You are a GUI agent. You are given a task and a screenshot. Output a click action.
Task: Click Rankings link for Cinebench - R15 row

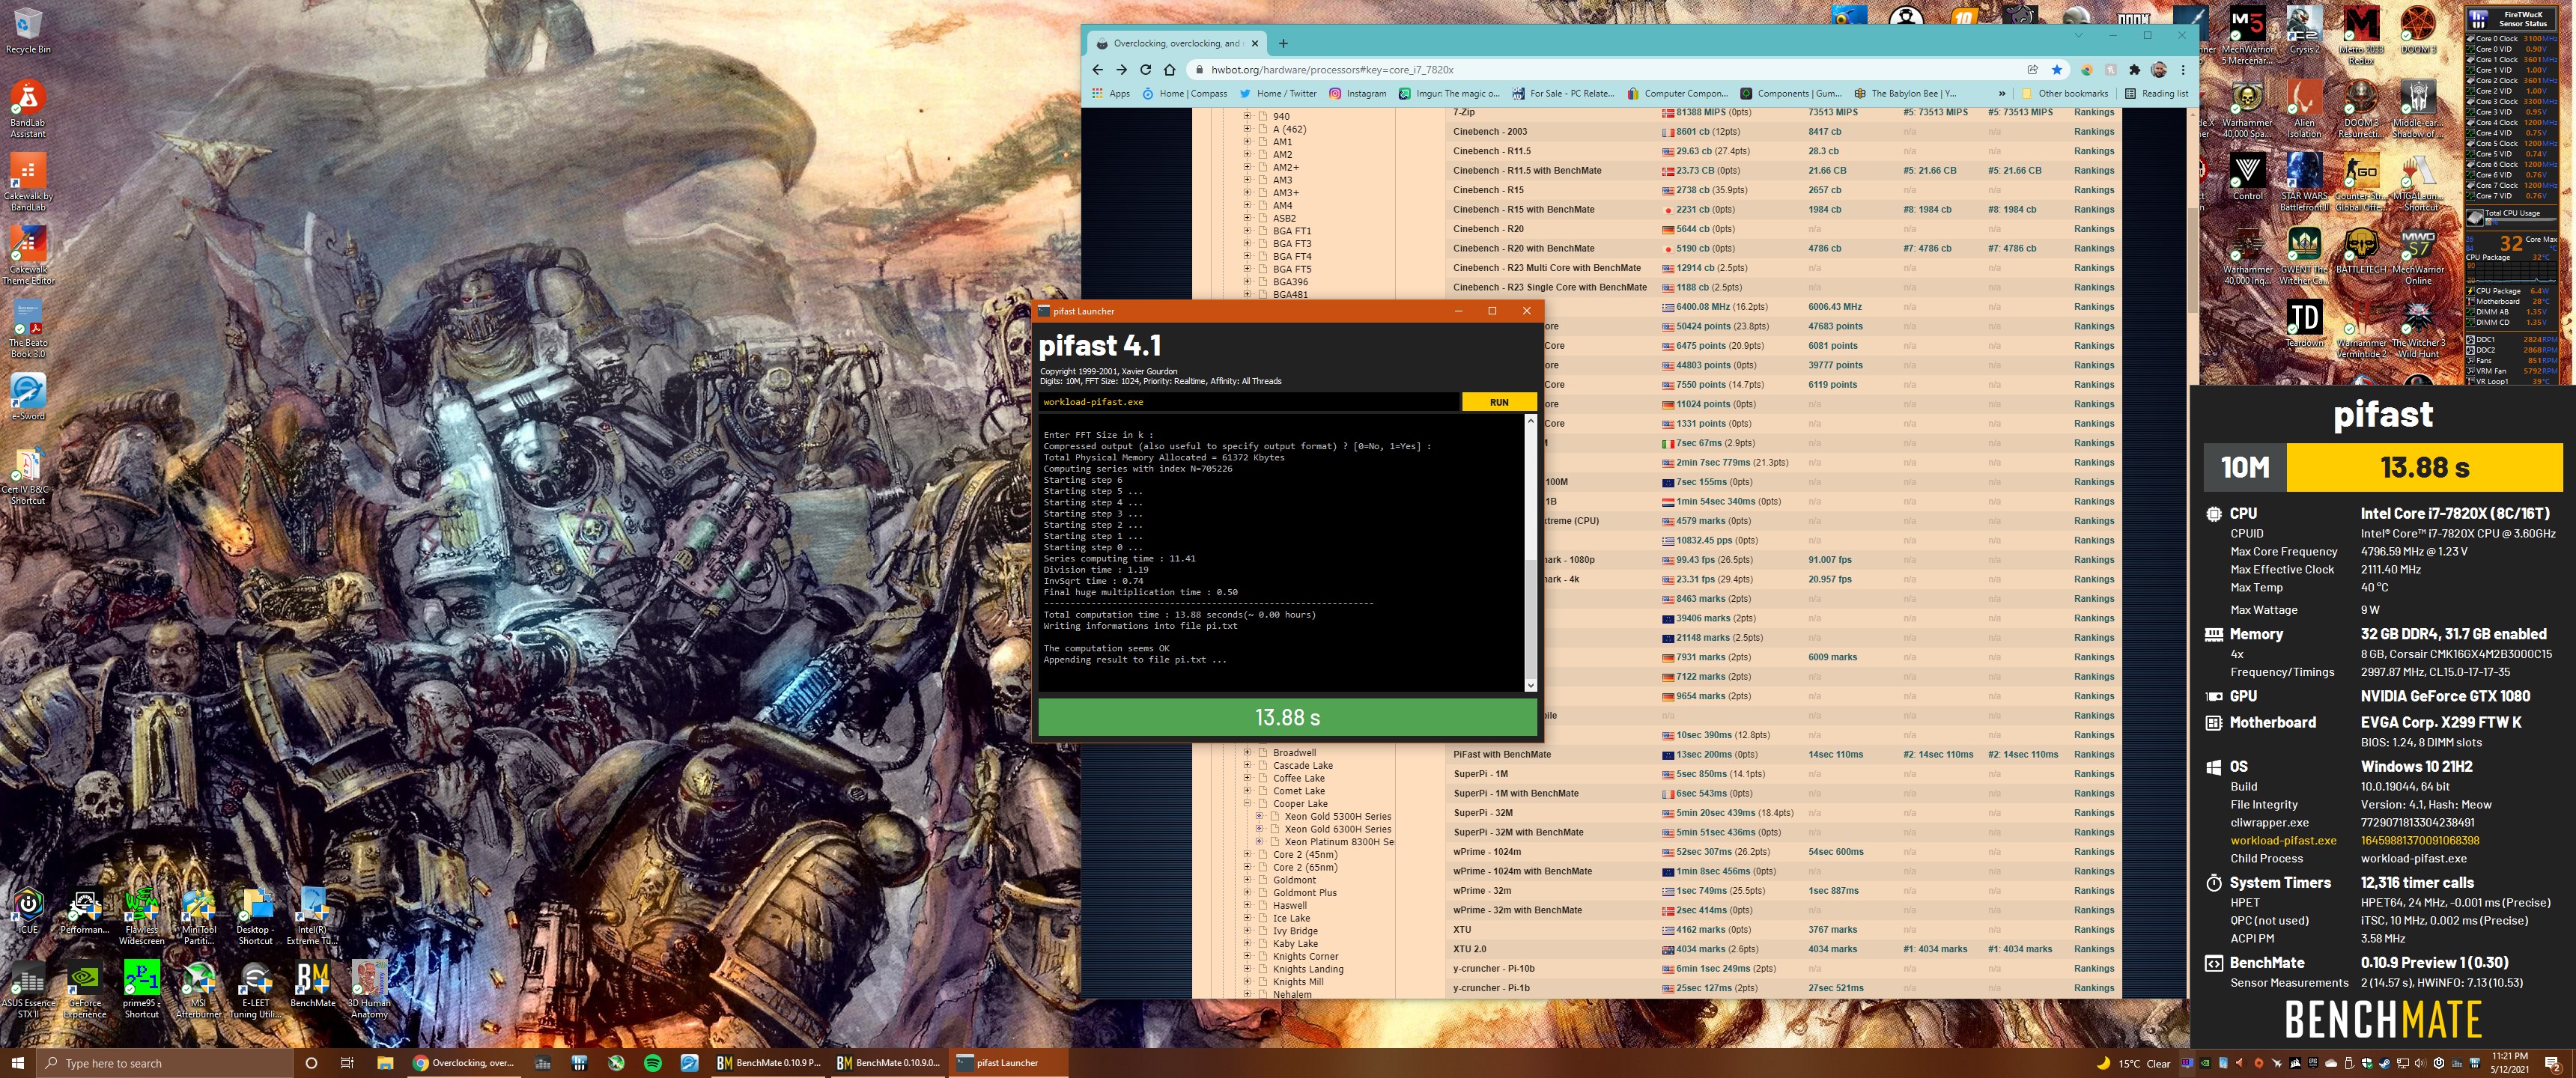2093,190
